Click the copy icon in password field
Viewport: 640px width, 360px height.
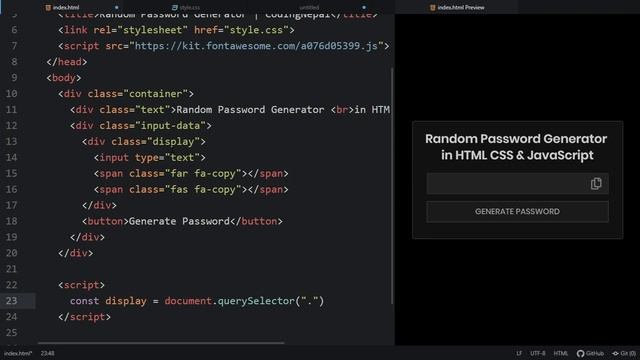(x=596, y=184)
